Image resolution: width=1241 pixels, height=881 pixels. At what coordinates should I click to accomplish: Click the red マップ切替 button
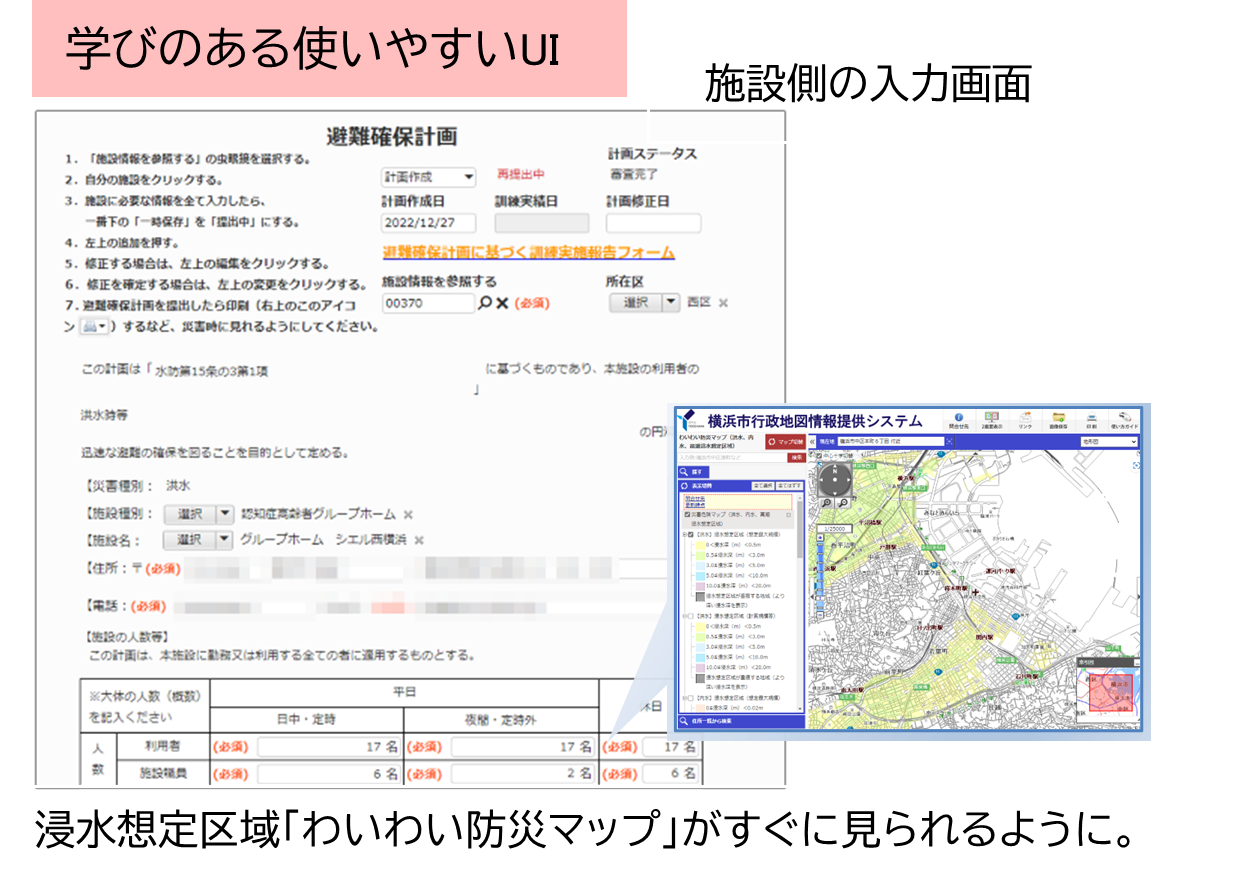tap(786, 442)
